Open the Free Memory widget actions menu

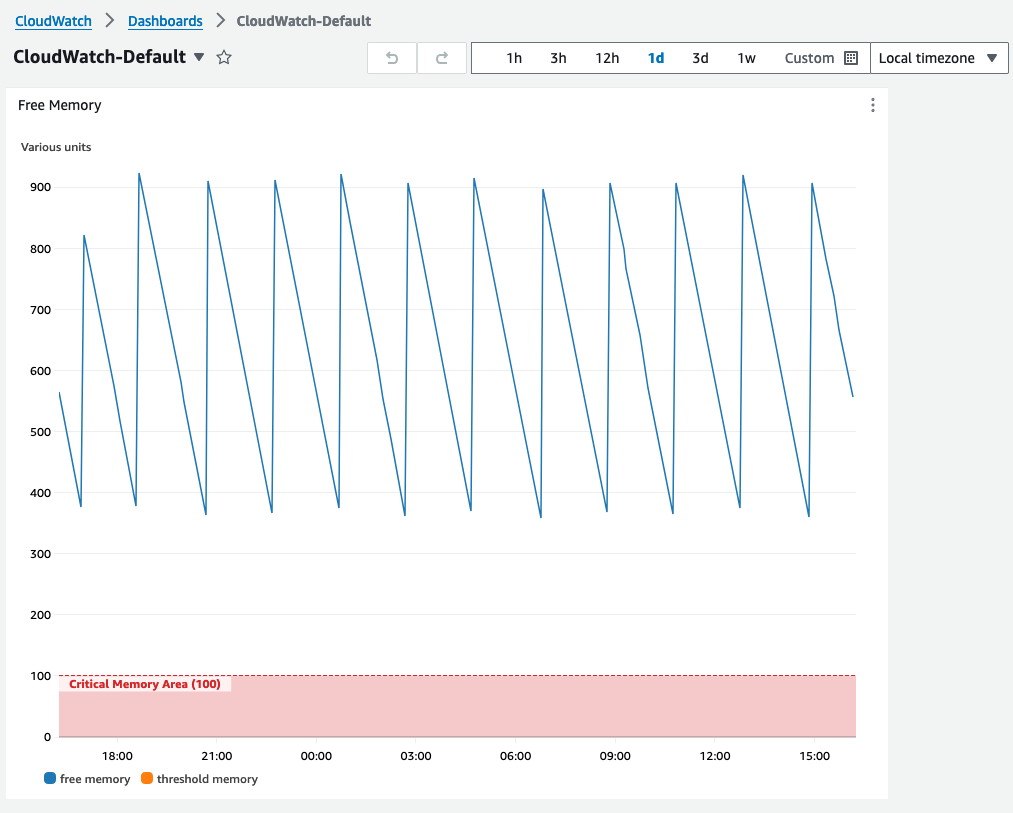pyautogui.click(x=873, y=105)
